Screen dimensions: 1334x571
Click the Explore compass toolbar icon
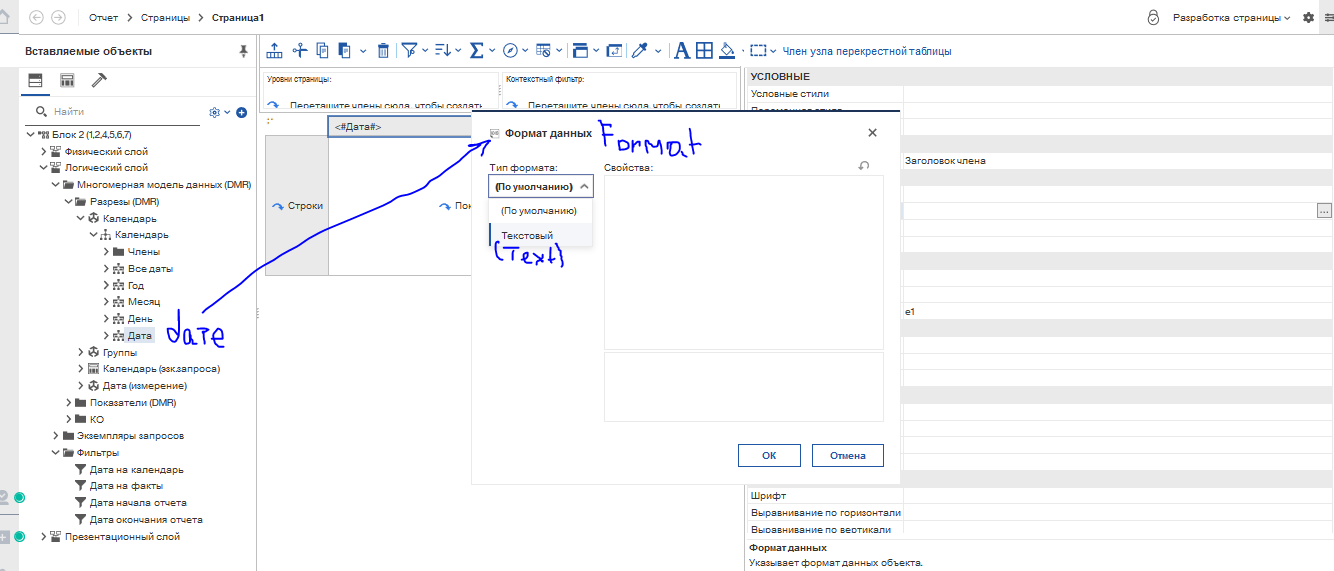510,50
